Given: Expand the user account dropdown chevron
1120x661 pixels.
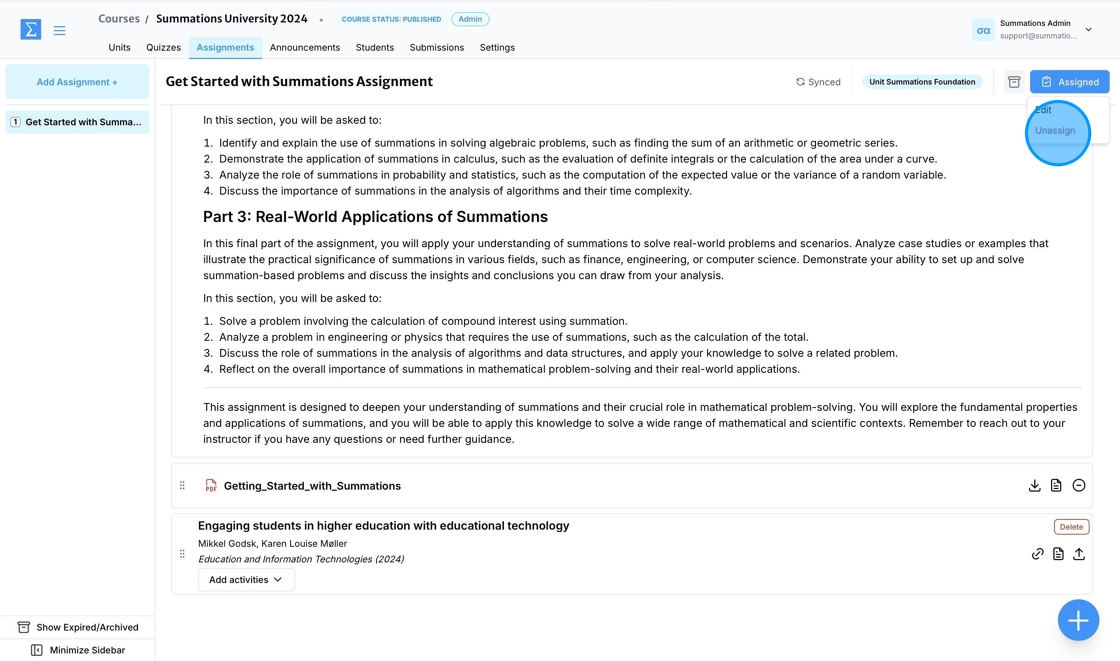Looking at the screenshot, I should (1089, 30).
